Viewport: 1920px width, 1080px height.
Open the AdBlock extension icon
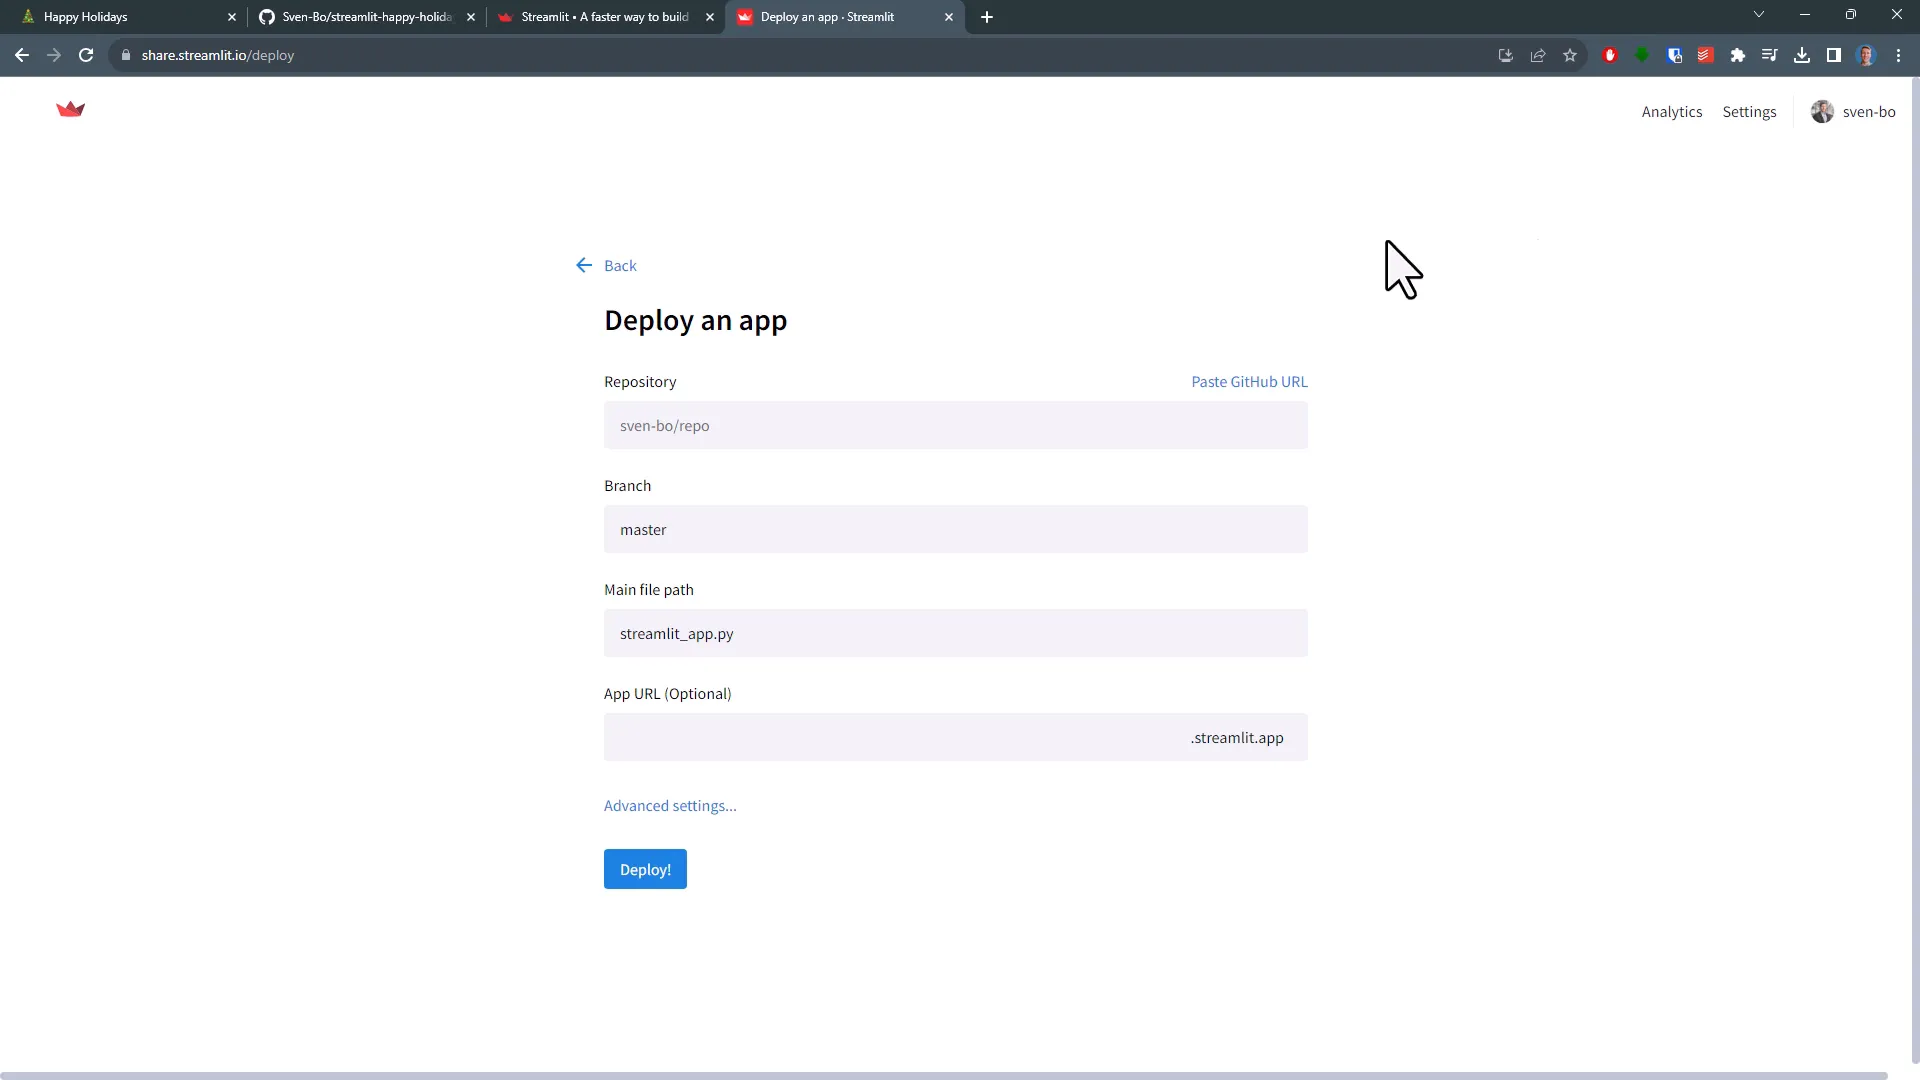tap(1610, 55)
